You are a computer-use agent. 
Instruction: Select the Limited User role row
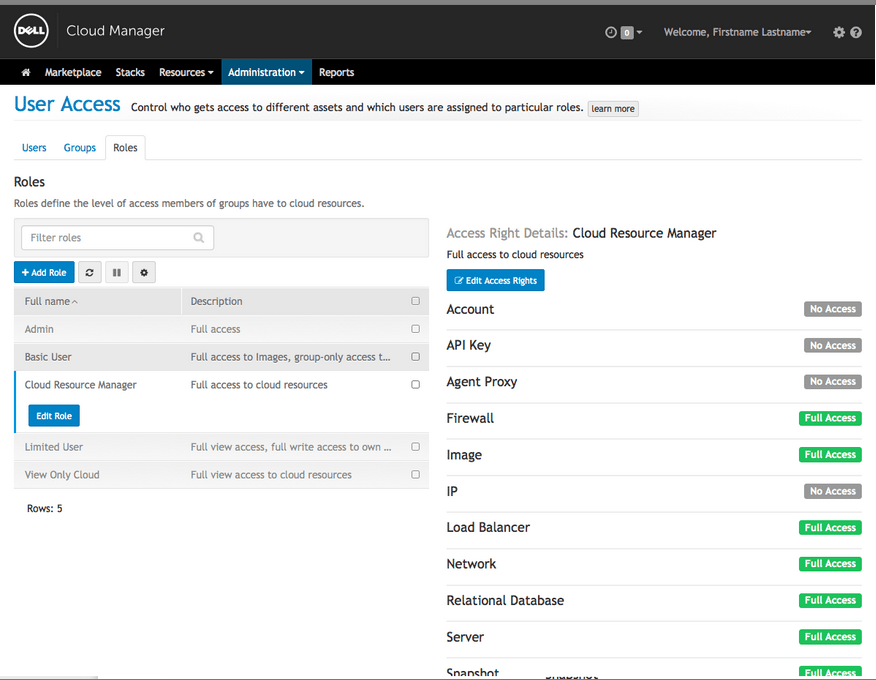221,446
